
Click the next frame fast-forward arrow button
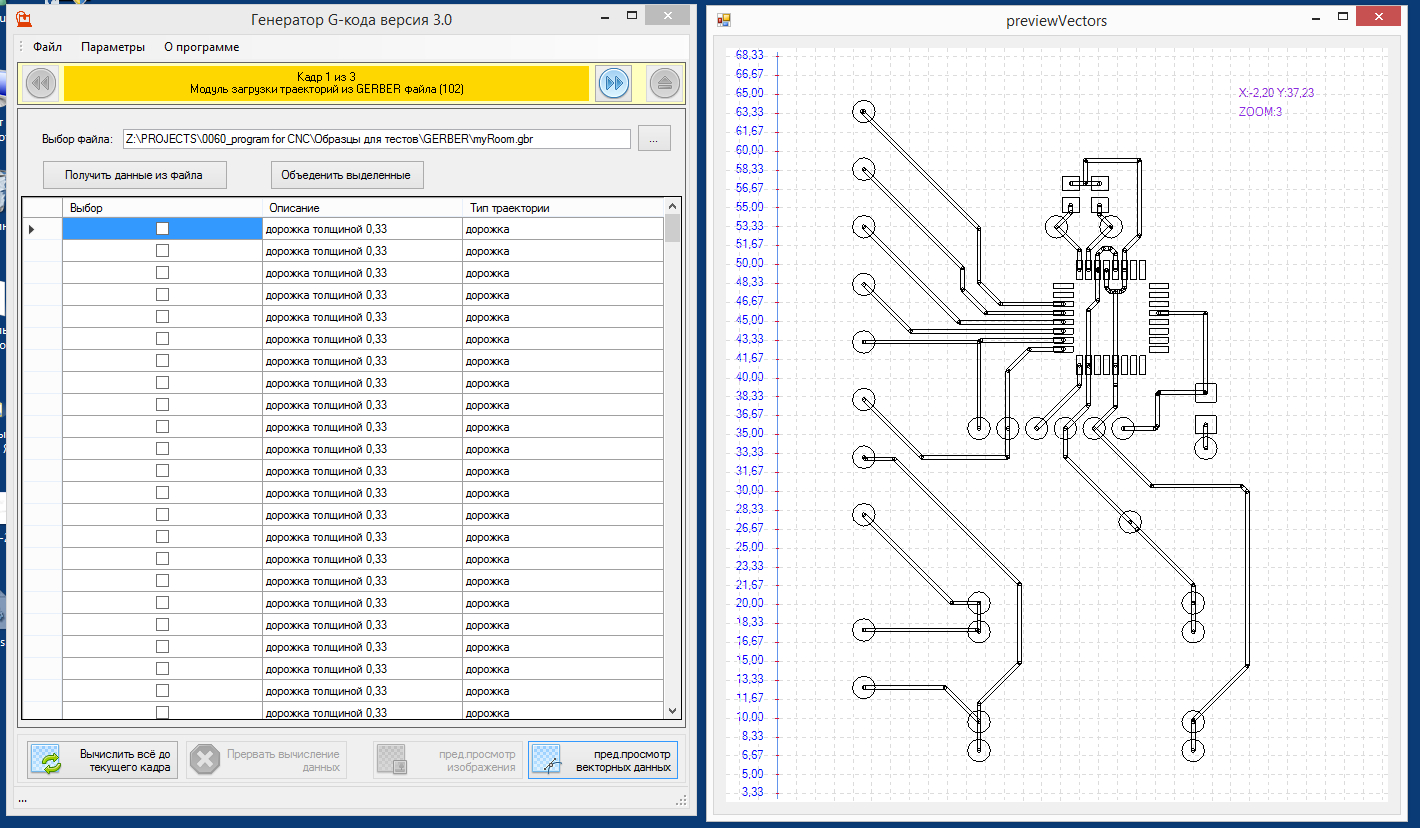tap(614, 84)
